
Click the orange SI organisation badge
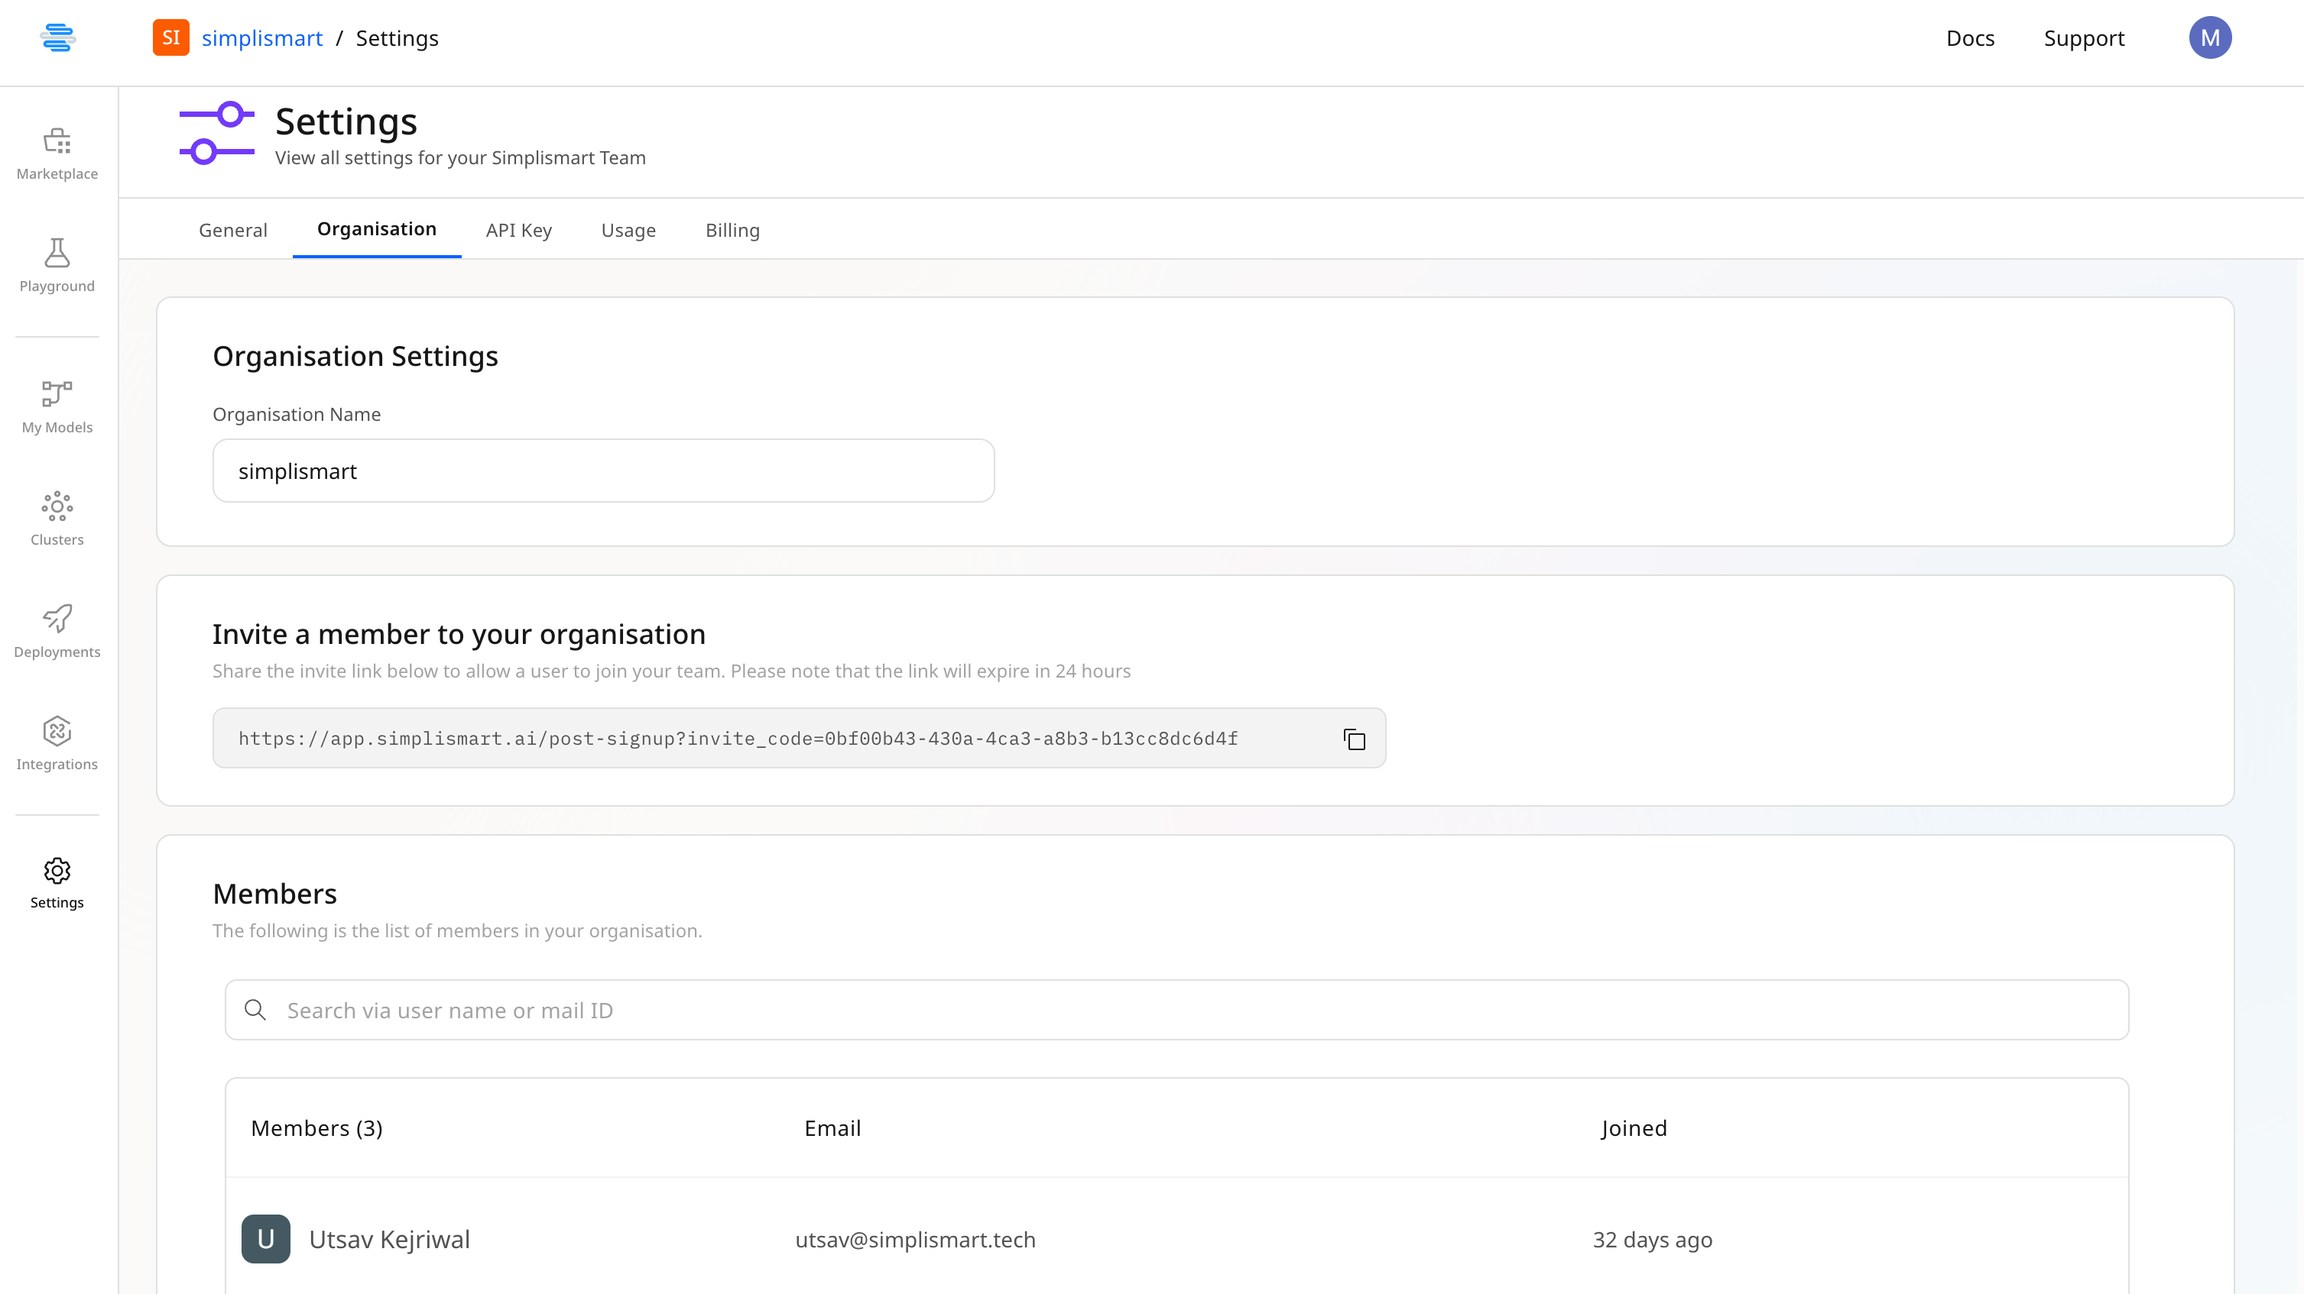tap(171, 38)
